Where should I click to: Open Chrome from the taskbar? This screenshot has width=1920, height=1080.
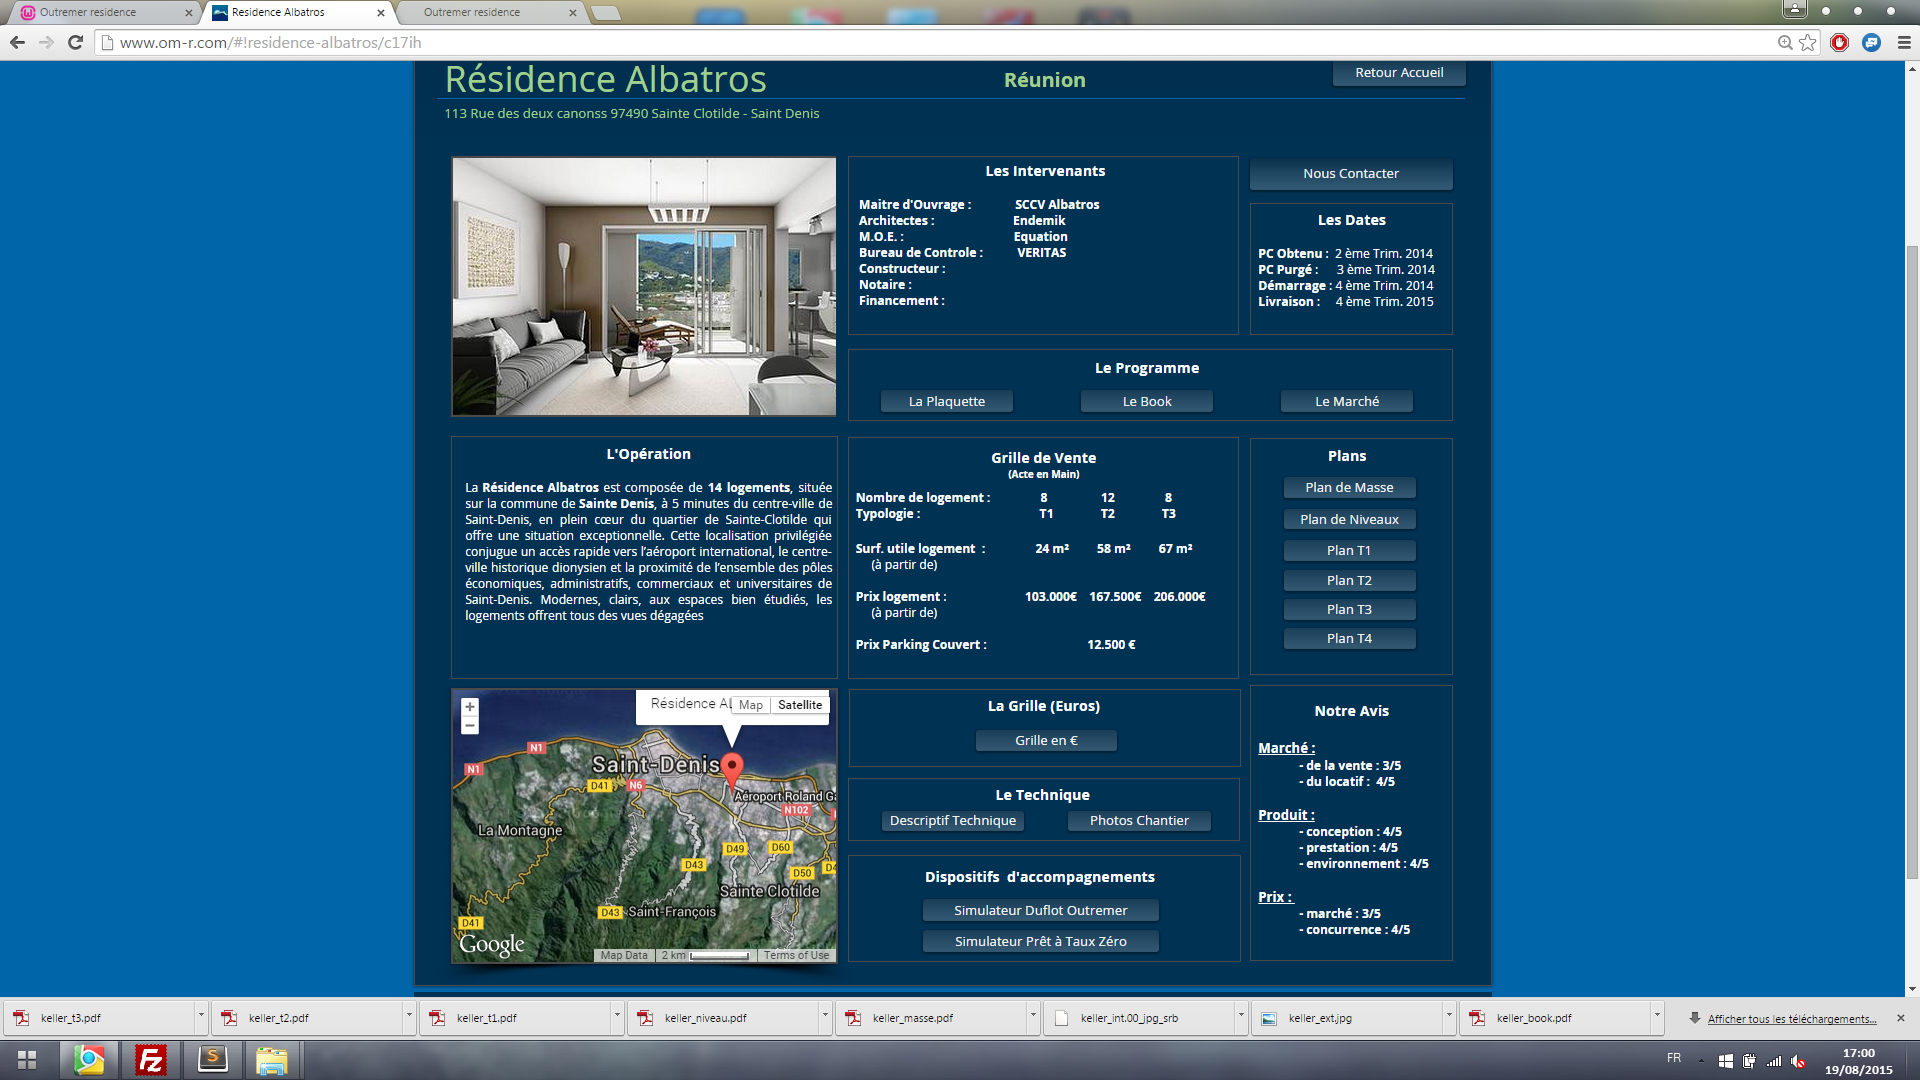click(89, 1059)
